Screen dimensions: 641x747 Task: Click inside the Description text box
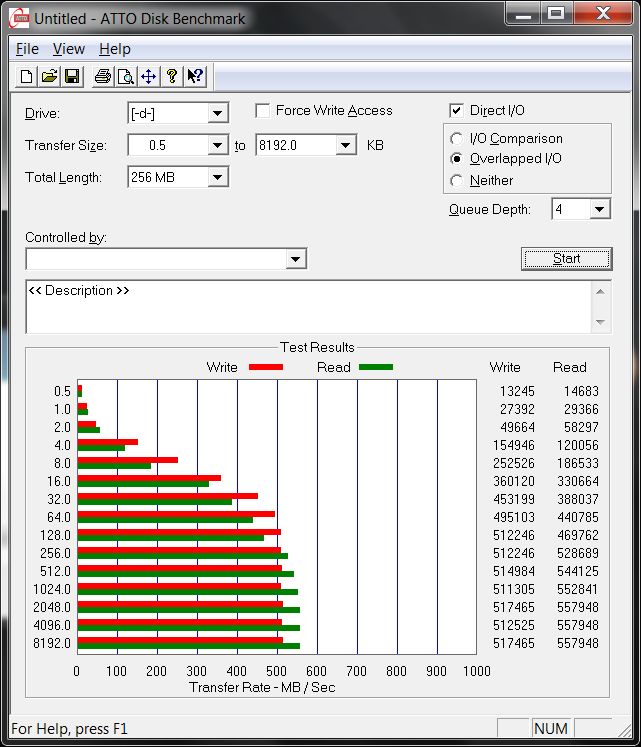click(x=308, y=307)
